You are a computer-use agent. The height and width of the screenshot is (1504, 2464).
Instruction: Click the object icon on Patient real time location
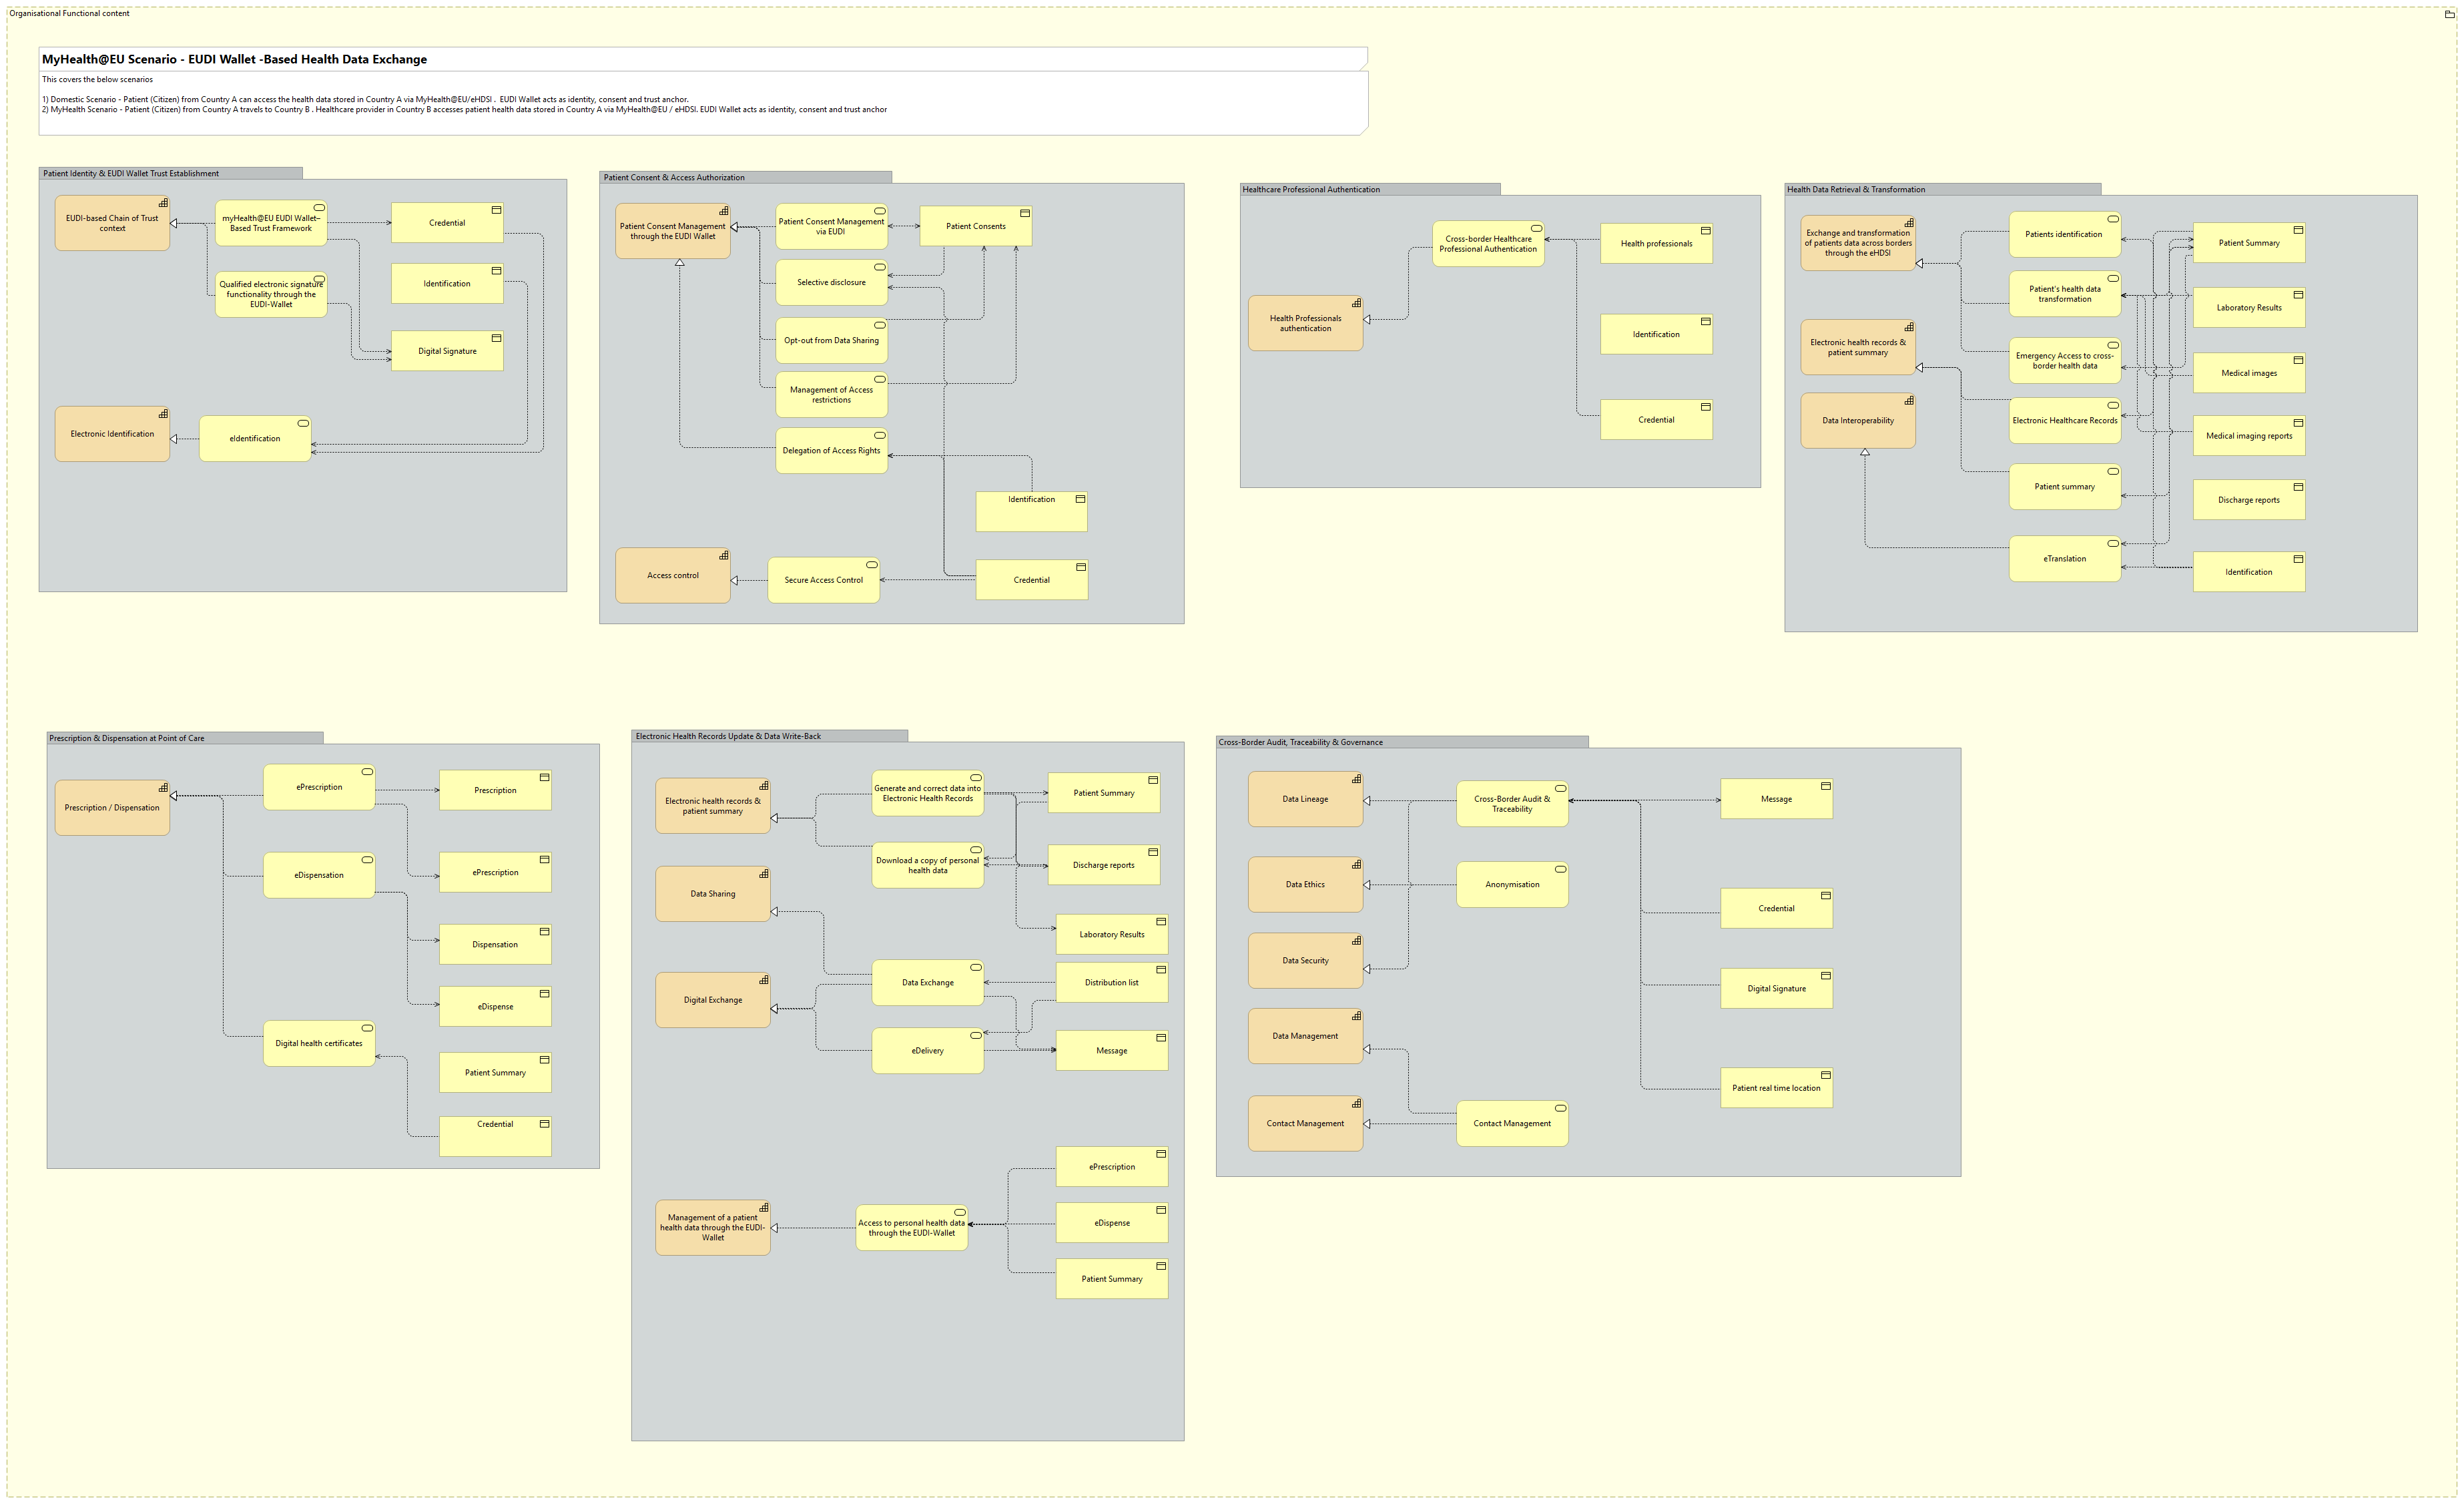click(x=1825, y=1075)
